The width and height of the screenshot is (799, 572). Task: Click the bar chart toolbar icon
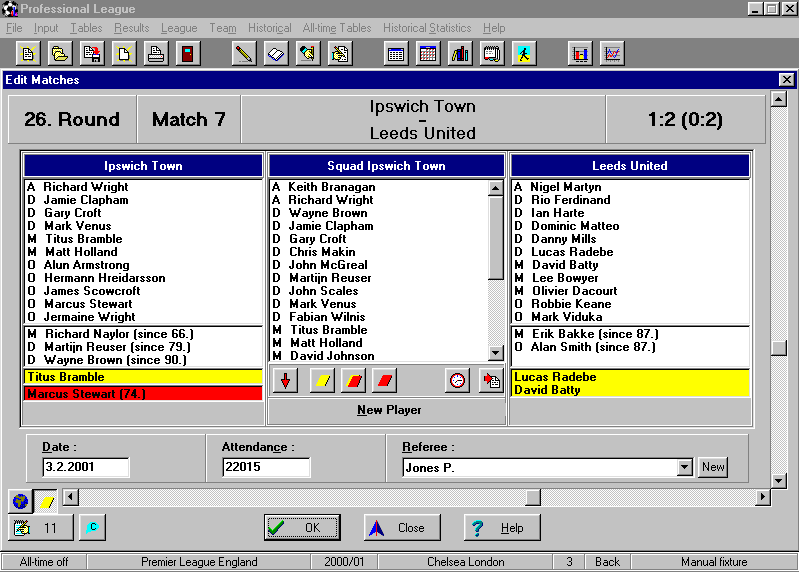click(x=580, y=53)
